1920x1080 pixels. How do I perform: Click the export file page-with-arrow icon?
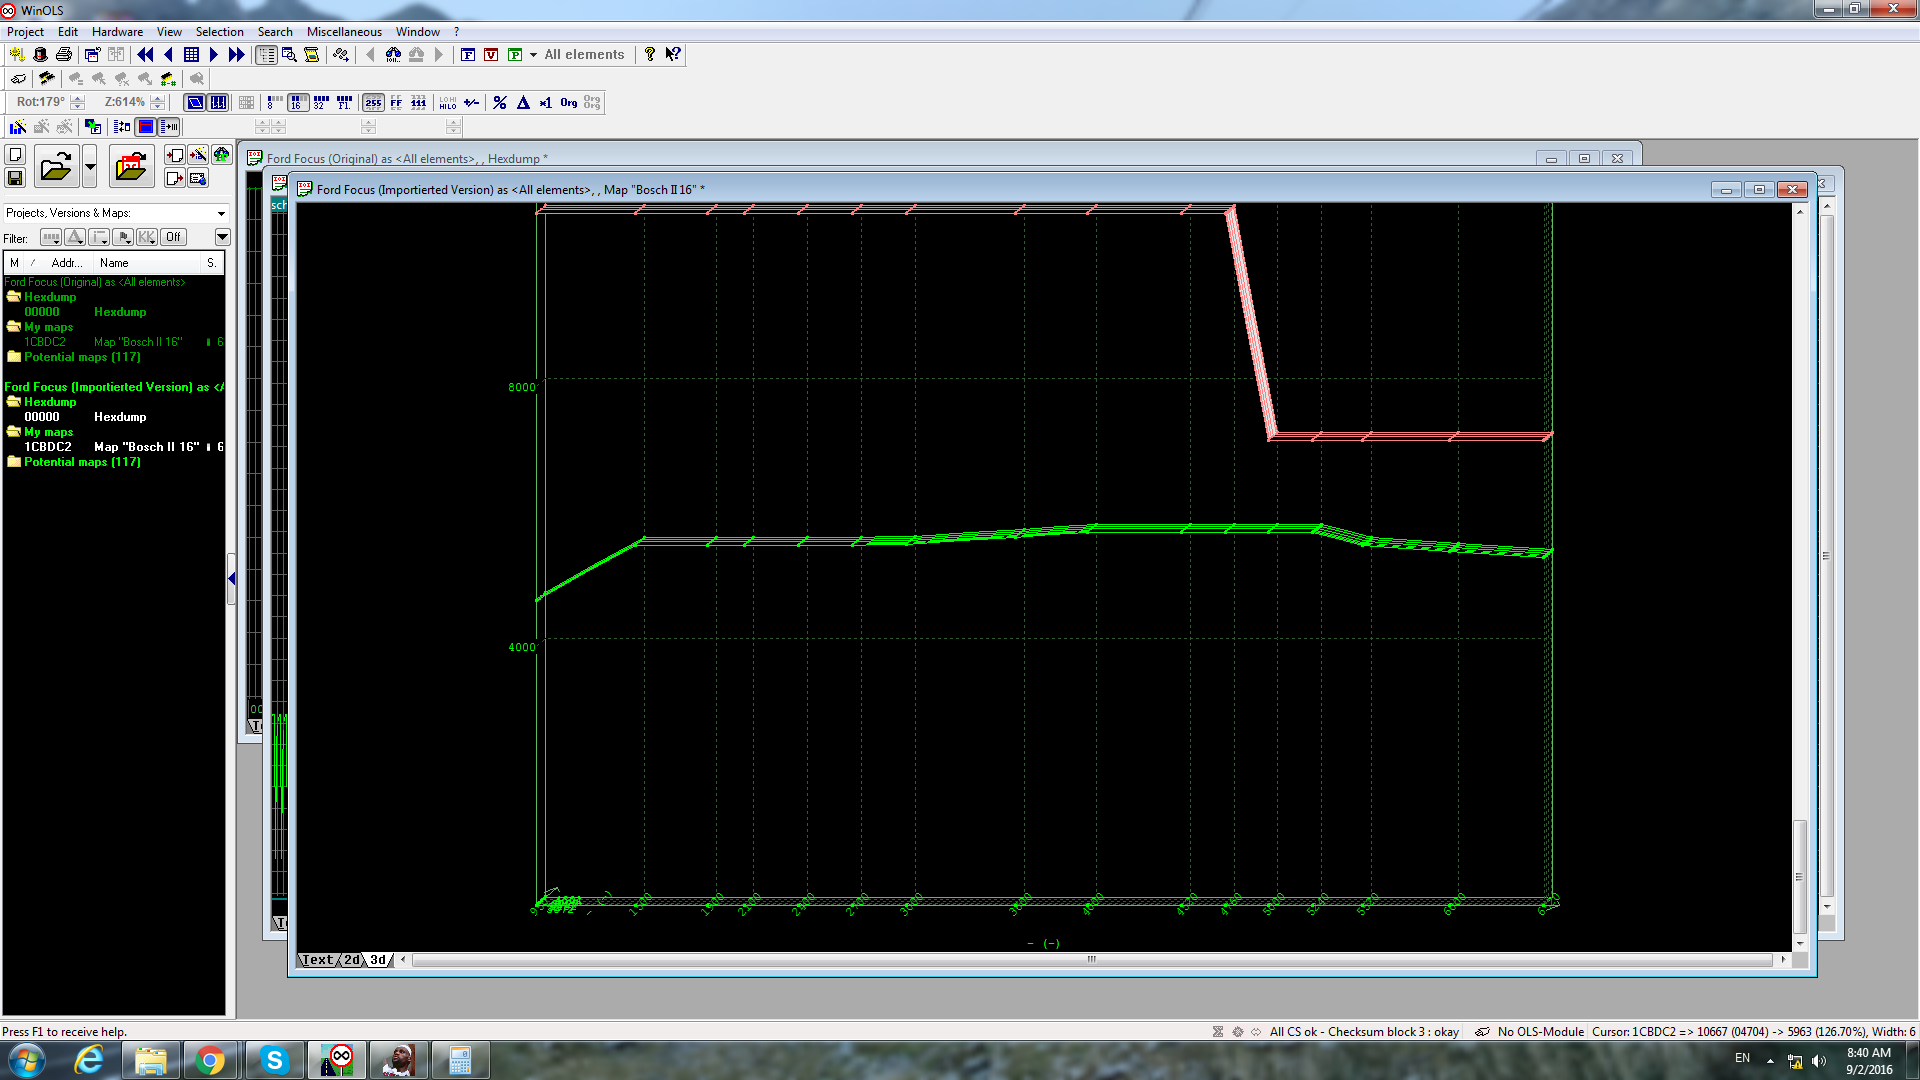click(174, 178)
